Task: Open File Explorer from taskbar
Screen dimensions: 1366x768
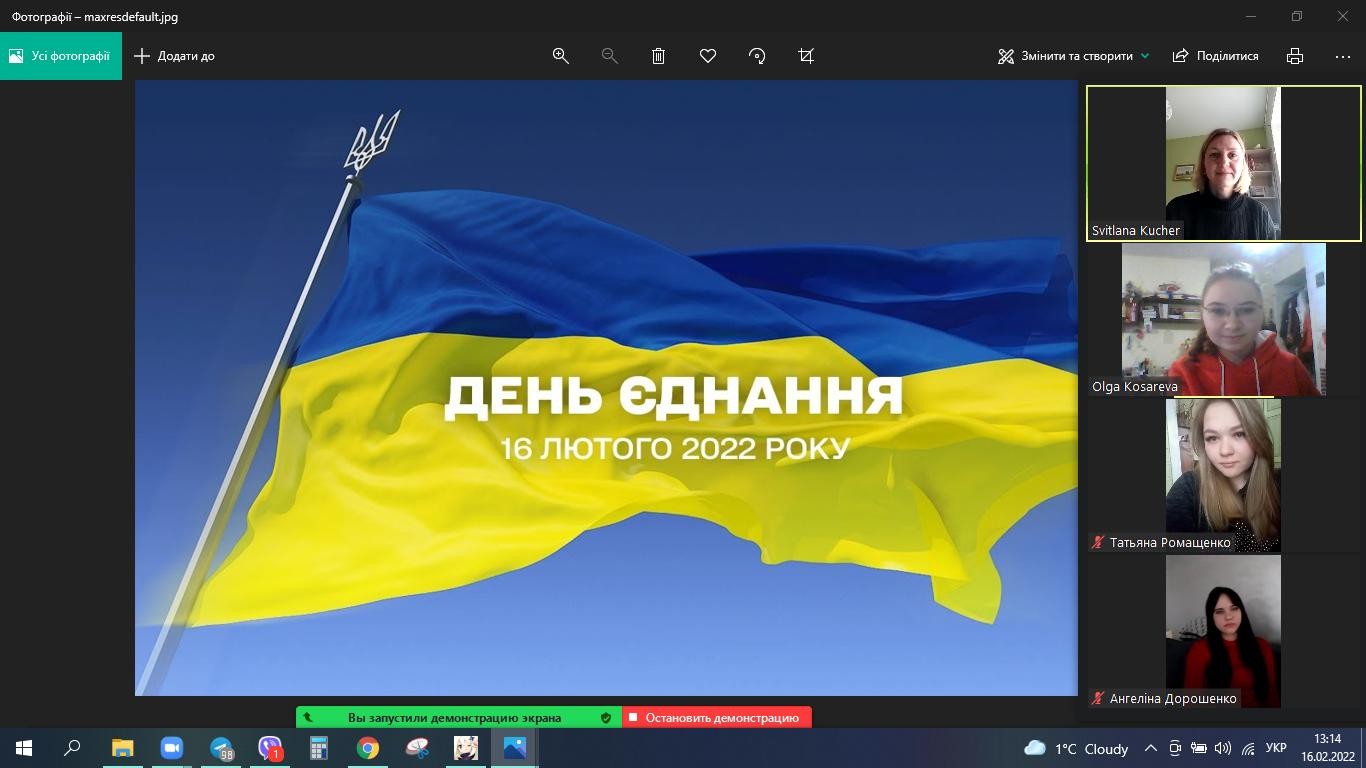Action: pyautogui.click(x=122, y=748)
